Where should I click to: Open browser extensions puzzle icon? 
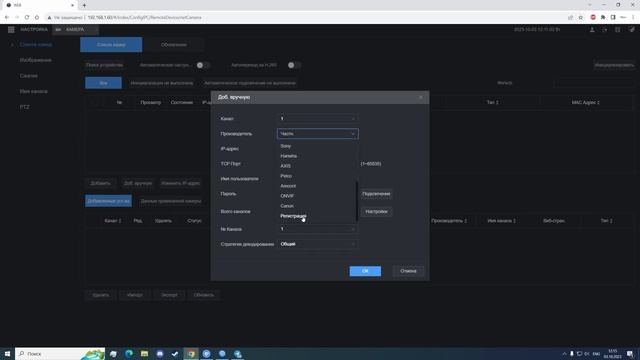click(603, 17)
